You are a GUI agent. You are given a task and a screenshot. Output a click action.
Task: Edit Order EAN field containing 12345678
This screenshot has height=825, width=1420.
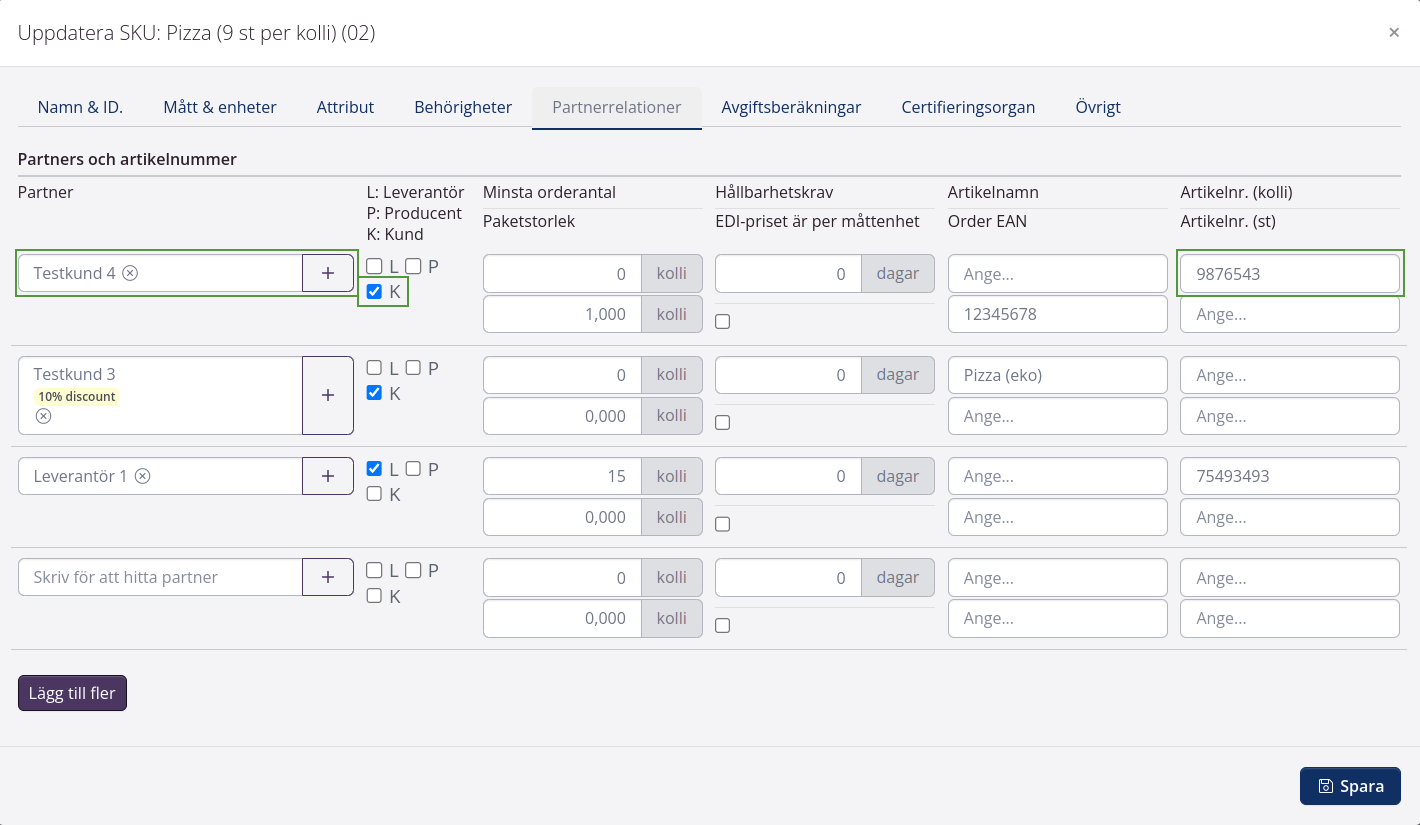1057,314
